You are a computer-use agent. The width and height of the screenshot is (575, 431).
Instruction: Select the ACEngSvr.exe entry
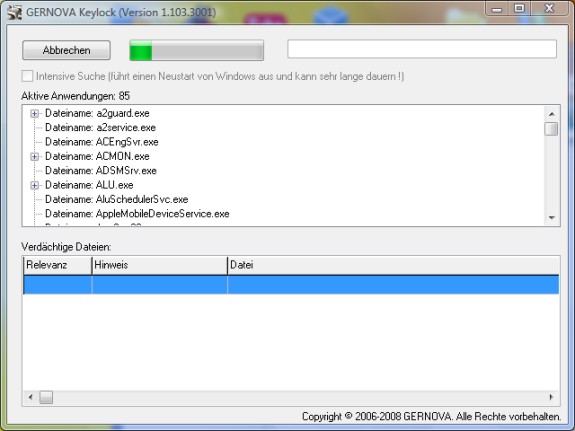coord(102,142)
